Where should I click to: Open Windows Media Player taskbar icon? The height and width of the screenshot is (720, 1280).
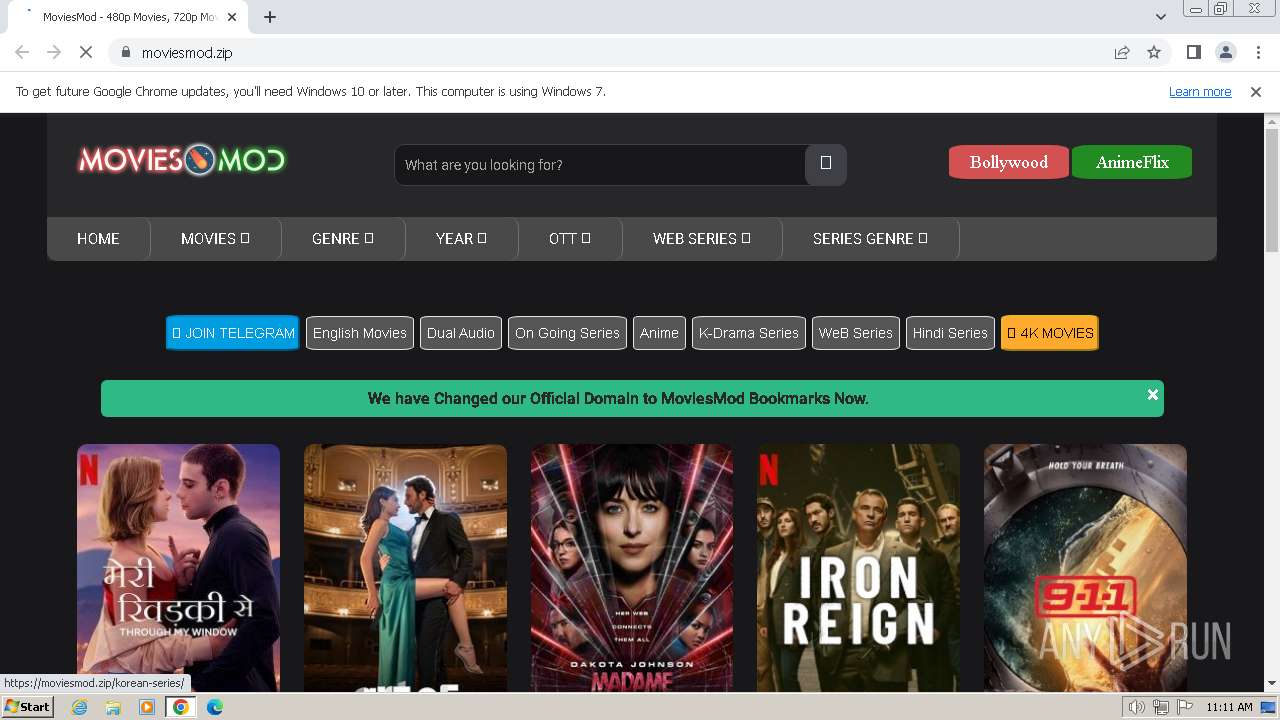[x=147, y=707]
